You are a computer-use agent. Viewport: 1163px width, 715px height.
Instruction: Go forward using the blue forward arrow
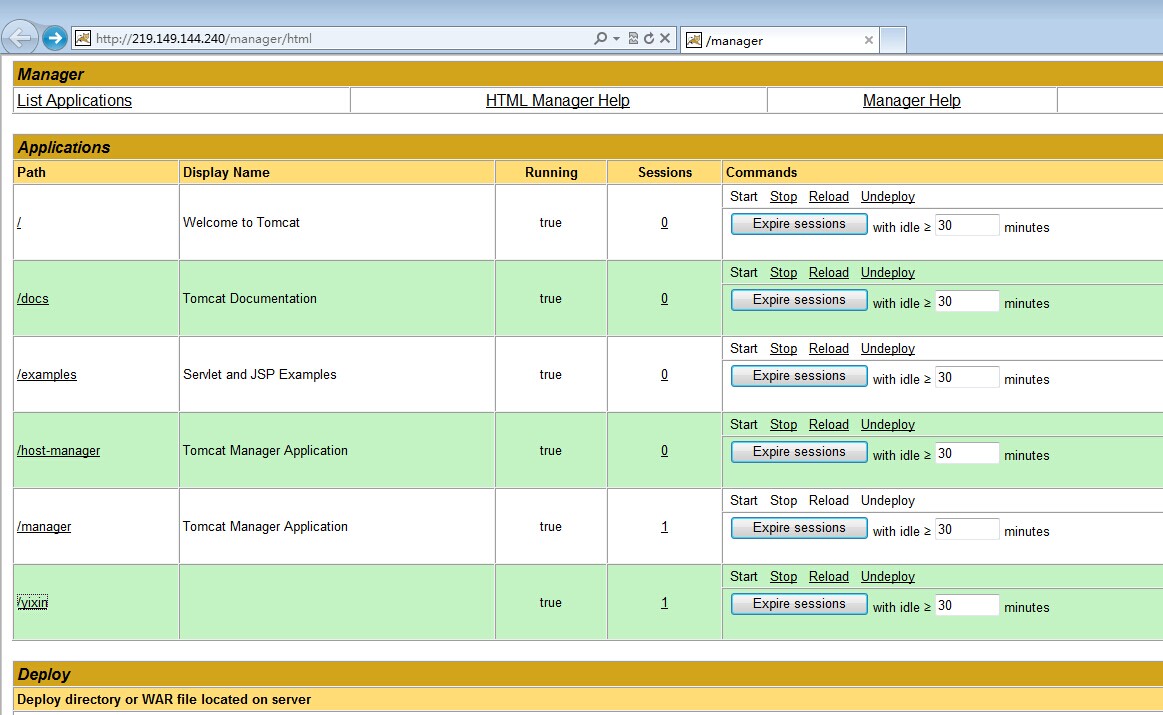click(55, 38)
